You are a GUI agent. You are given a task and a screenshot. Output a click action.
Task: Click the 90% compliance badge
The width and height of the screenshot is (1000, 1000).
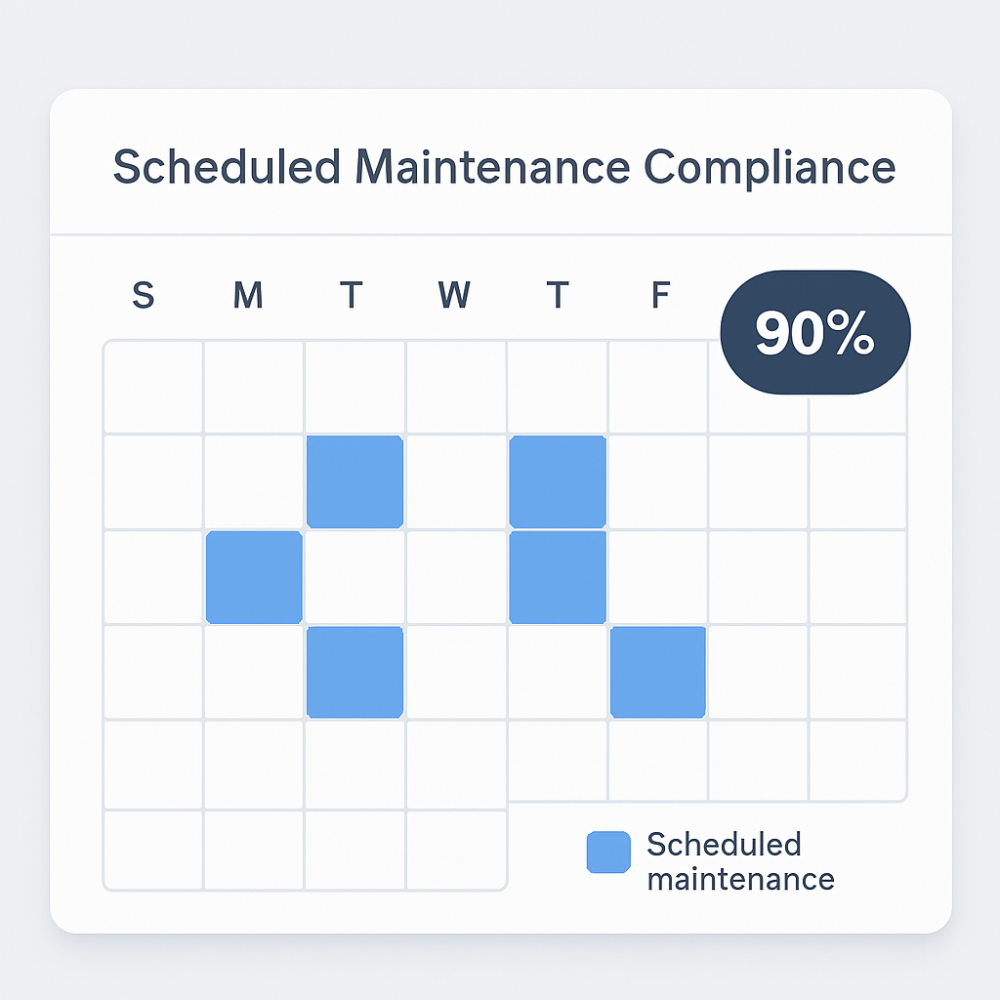815,332
